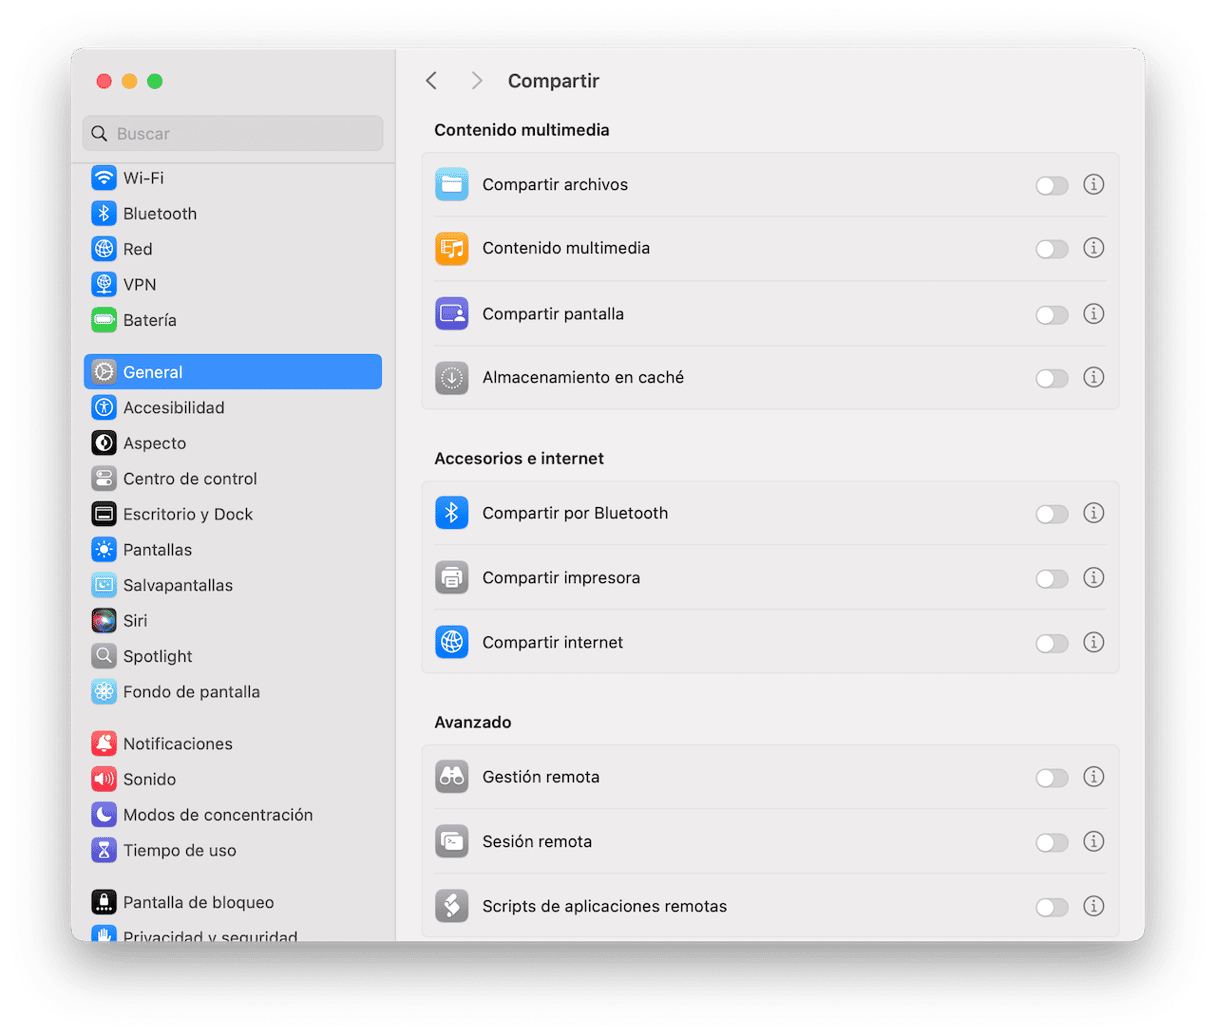The height and width of the screenshot is (1035, 1216).
Task: Open Notificaciones settings label
Action: 178,744
